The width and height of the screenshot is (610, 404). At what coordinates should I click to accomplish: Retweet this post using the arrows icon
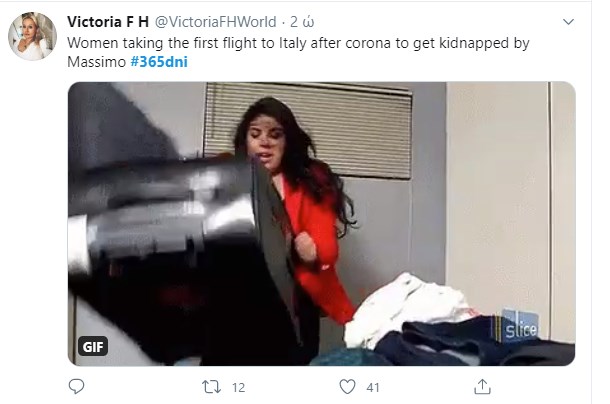[x=211, y=387]
